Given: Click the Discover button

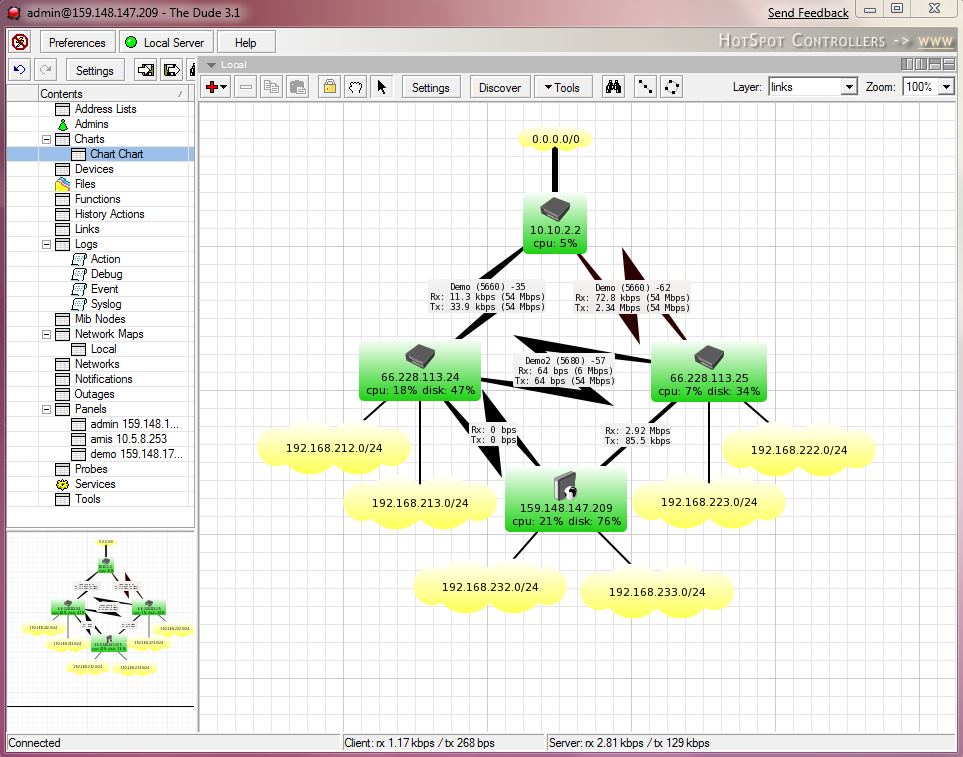Looking at the screenshot, I should pos(500,87).
